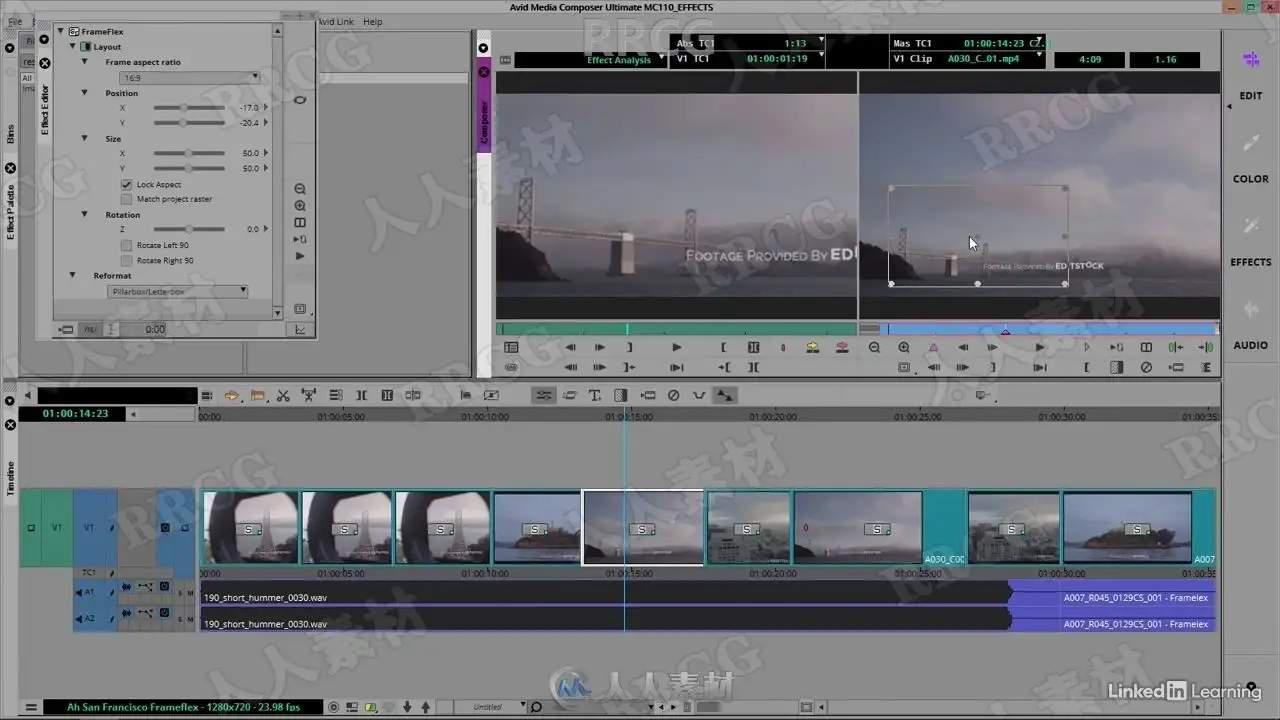
Task: Open the File menu
Action: point(15,22)
